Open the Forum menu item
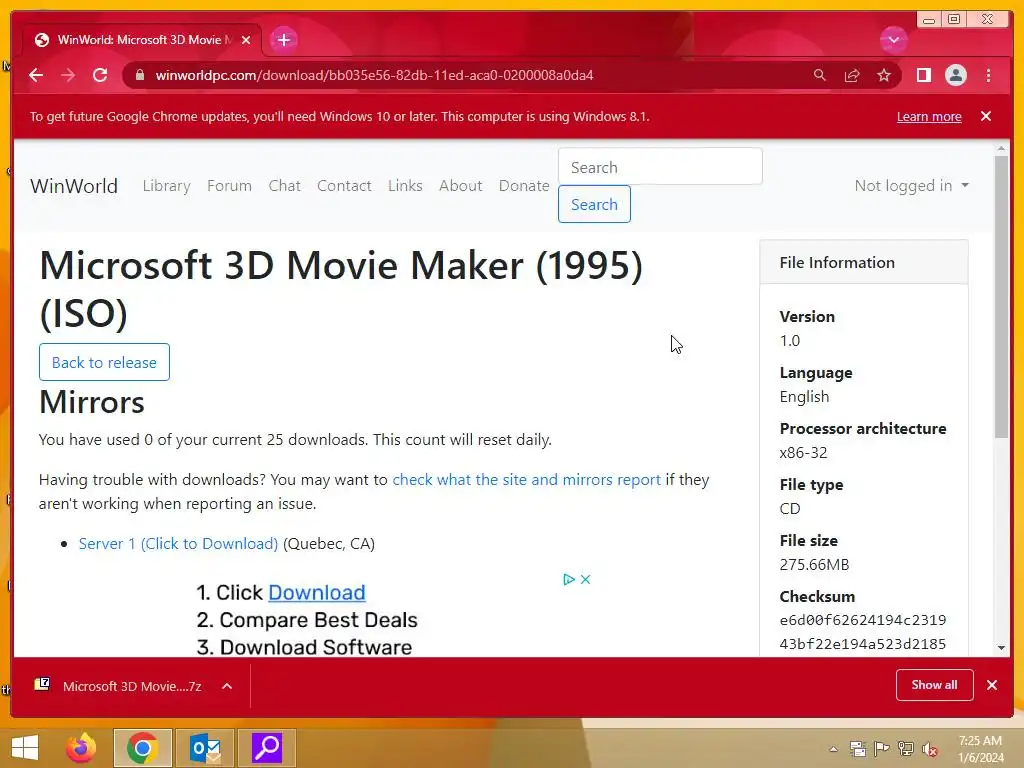 click(x=229, y=185)
